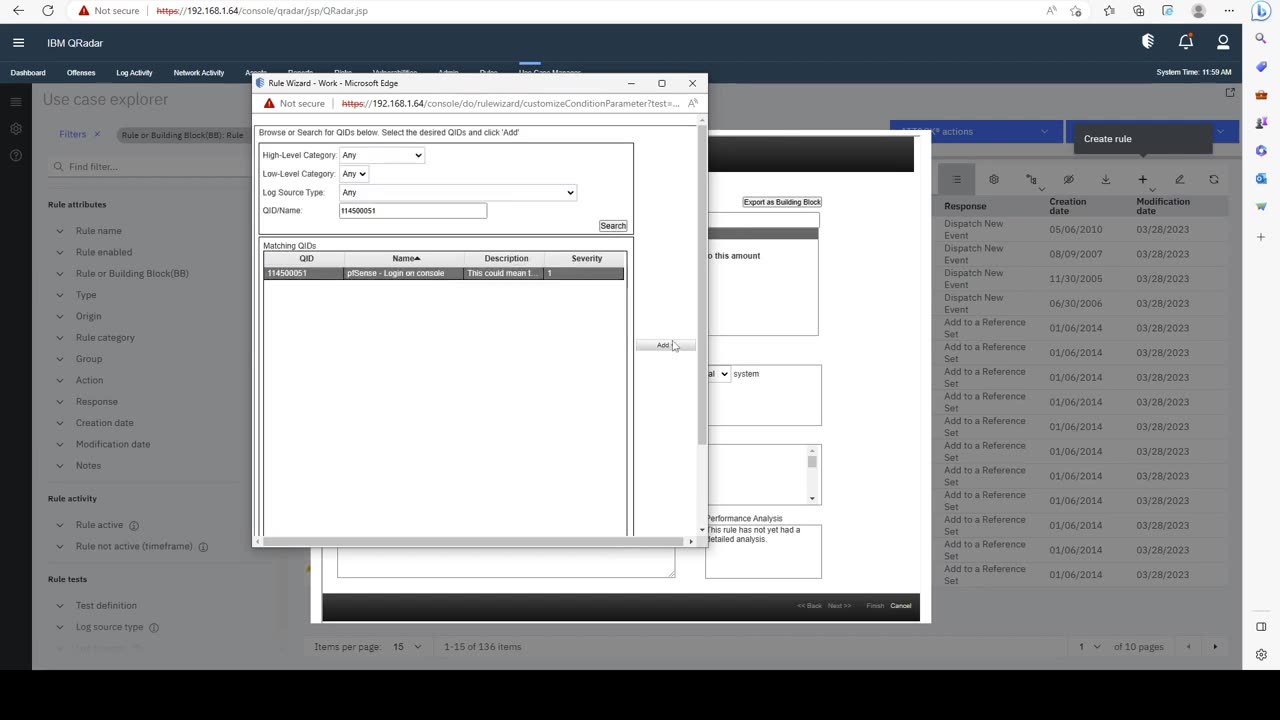
Task: Select list view icon in rules toolbar
Action: pos(956,180)
